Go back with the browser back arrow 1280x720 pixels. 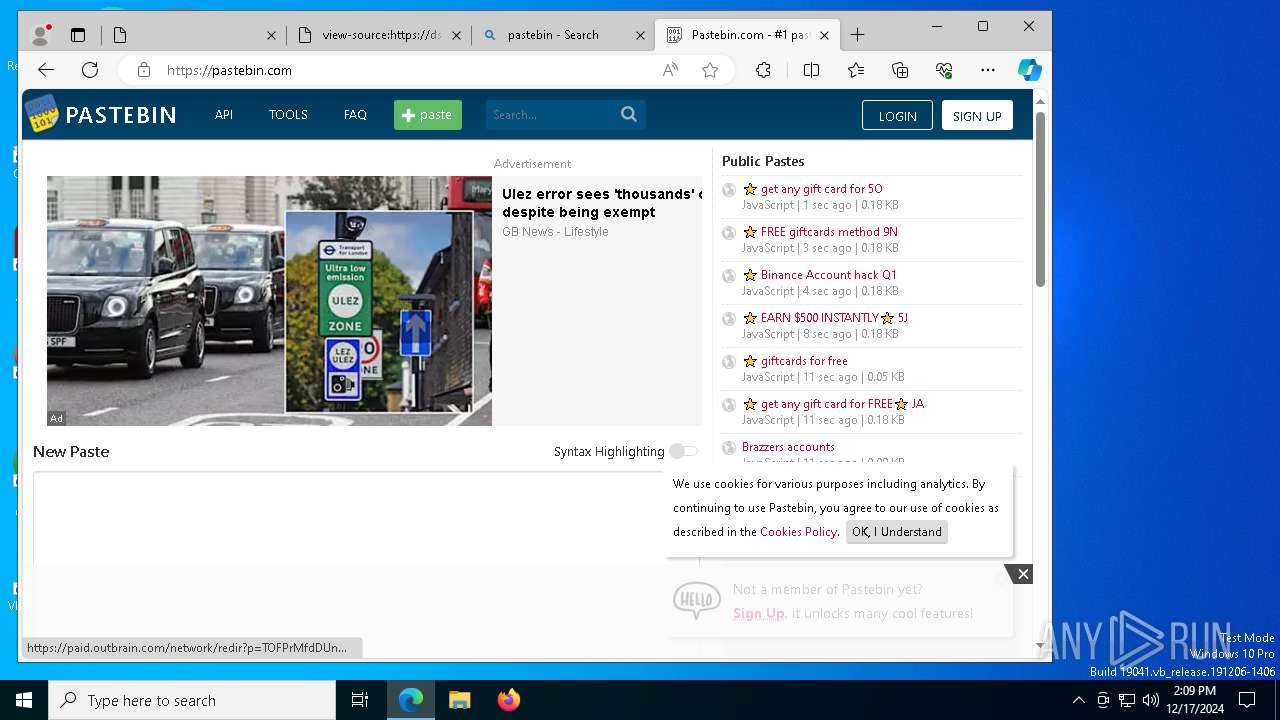click(x=46, y=70)
